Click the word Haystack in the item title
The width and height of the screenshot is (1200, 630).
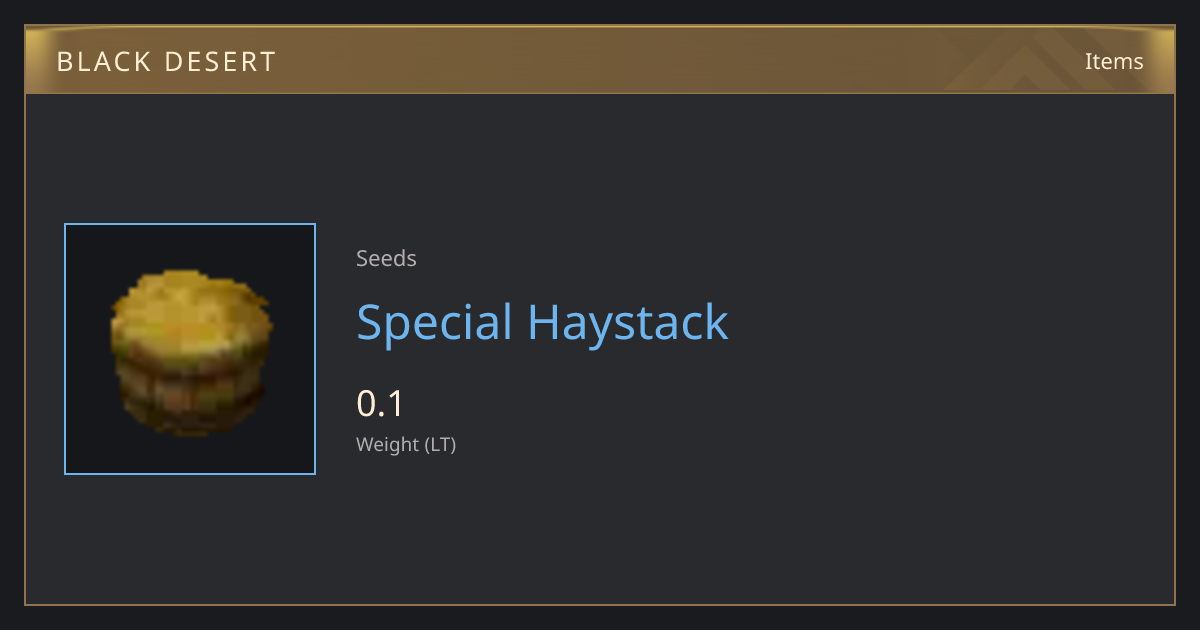(x=628, y=322)
